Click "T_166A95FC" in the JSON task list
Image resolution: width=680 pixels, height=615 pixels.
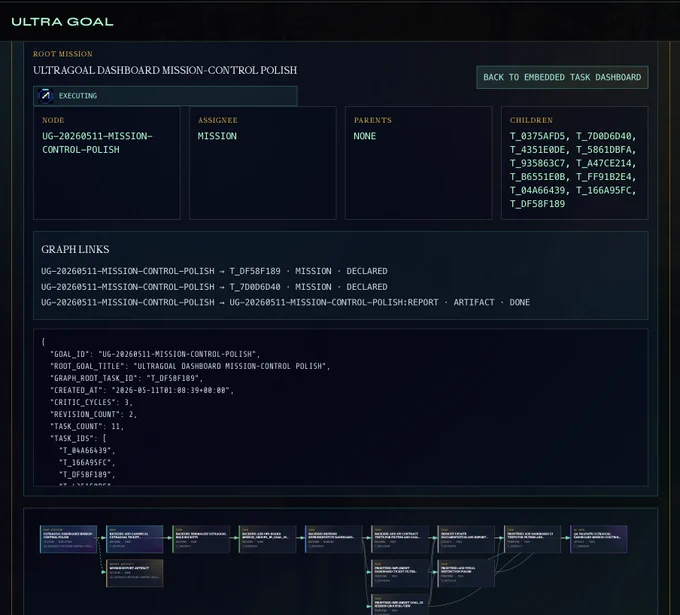(87, 463)
